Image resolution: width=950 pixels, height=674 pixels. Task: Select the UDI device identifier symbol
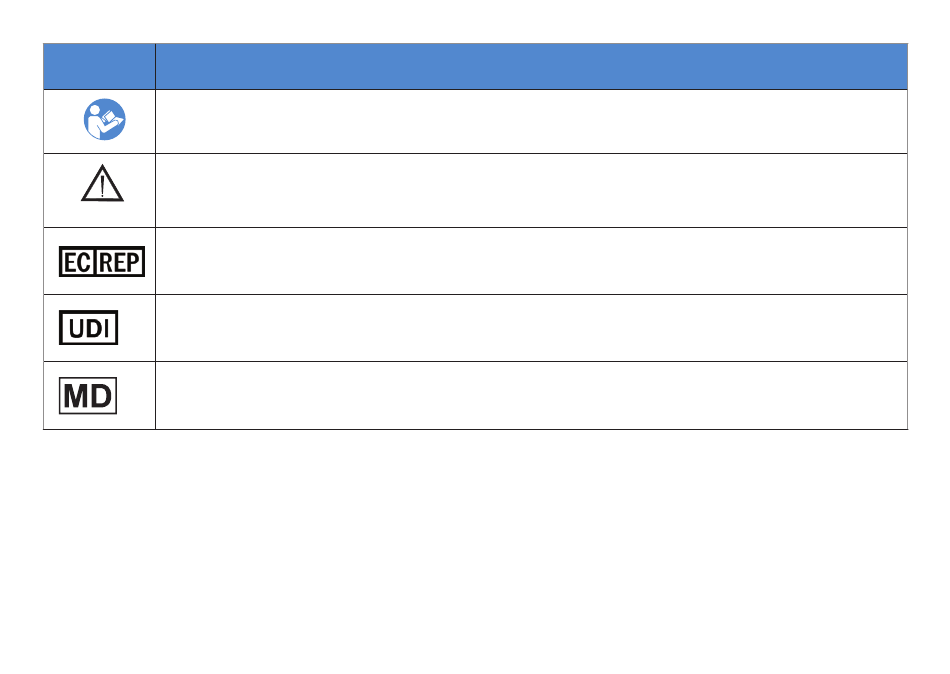[88, 327]
